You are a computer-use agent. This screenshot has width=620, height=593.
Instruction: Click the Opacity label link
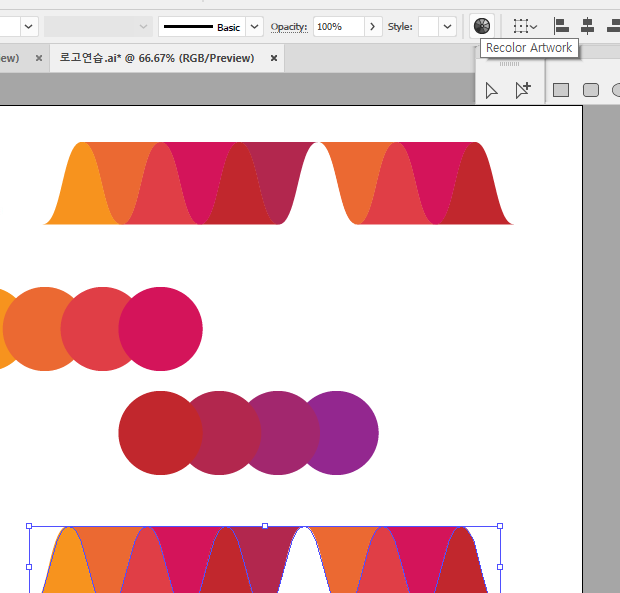point(289,26)
